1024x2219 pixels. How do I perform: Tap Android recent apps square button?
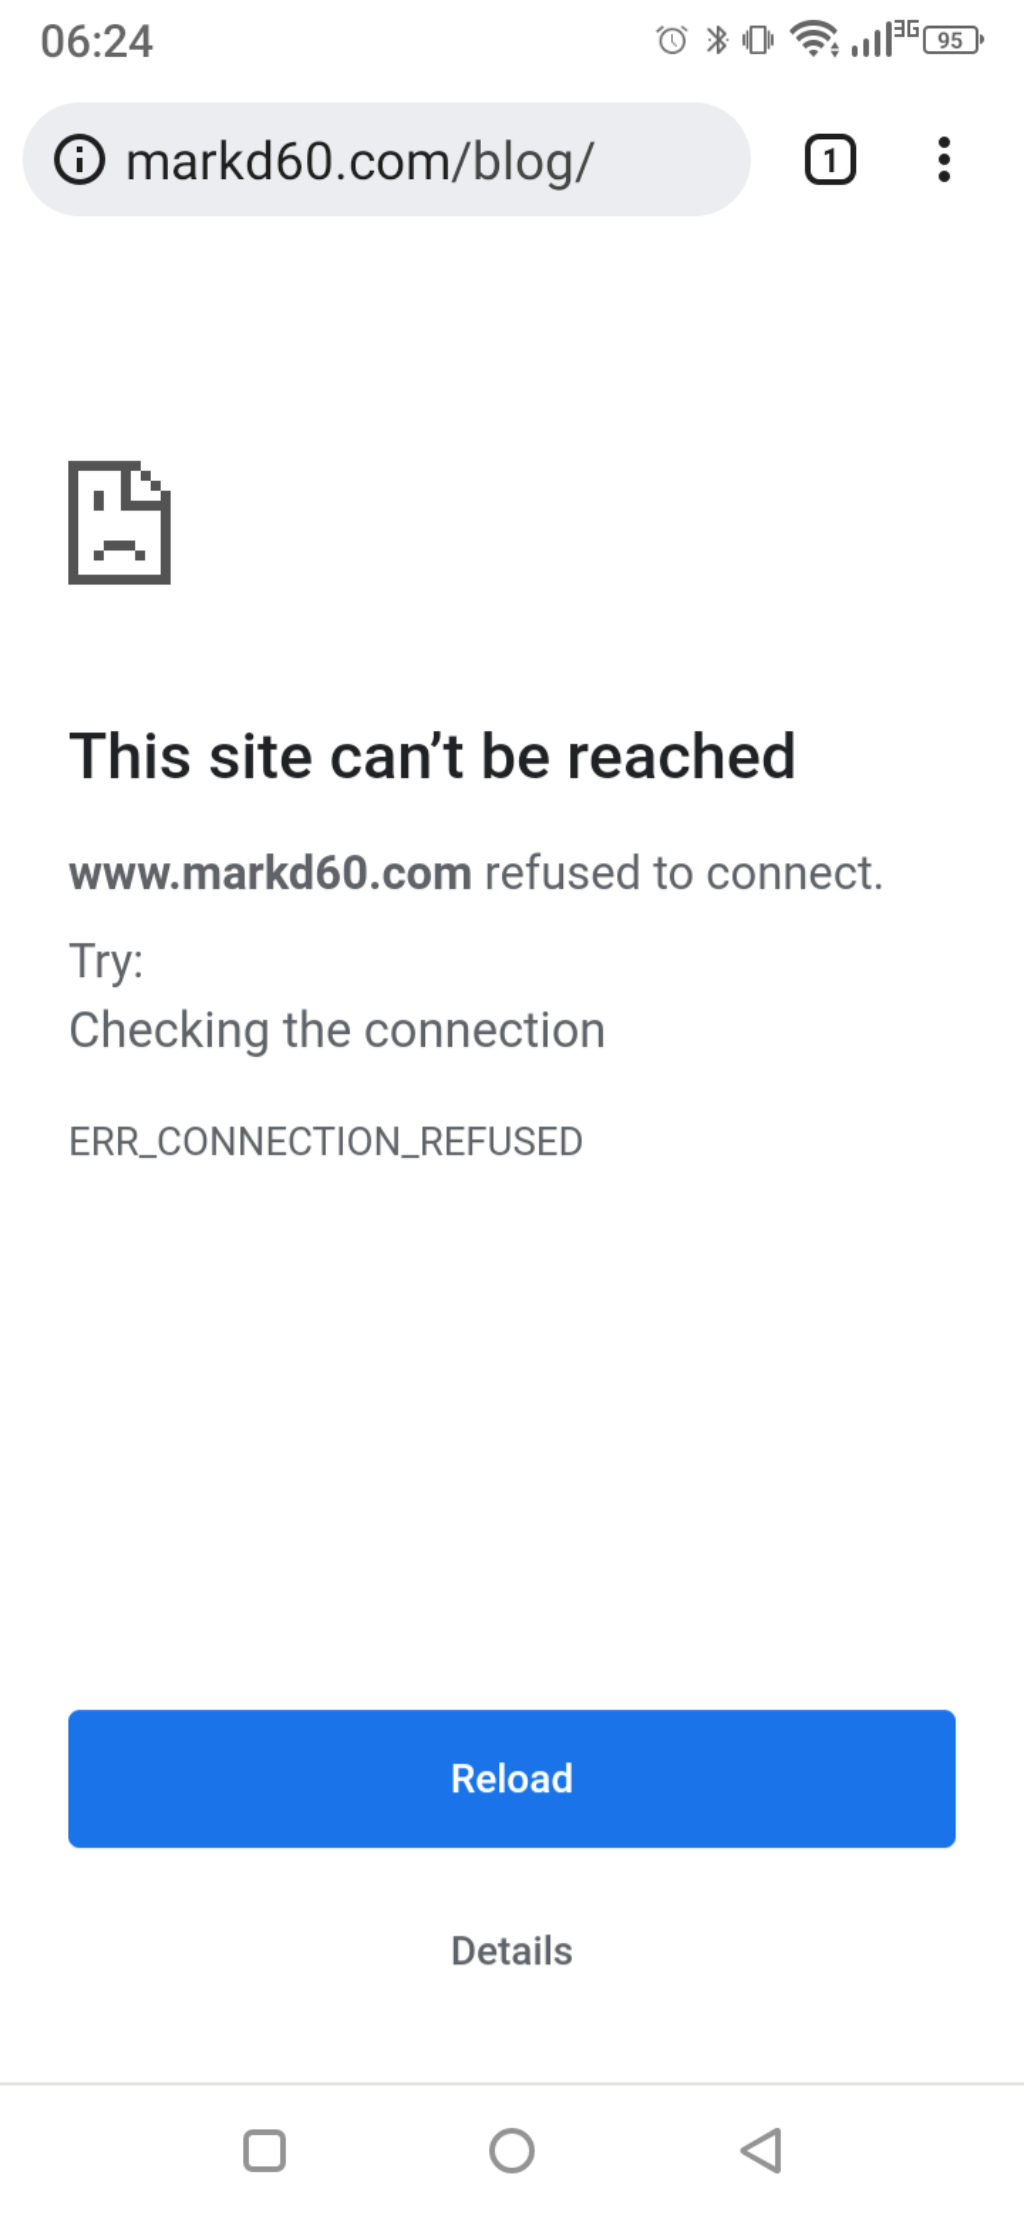click(264, 2150)
